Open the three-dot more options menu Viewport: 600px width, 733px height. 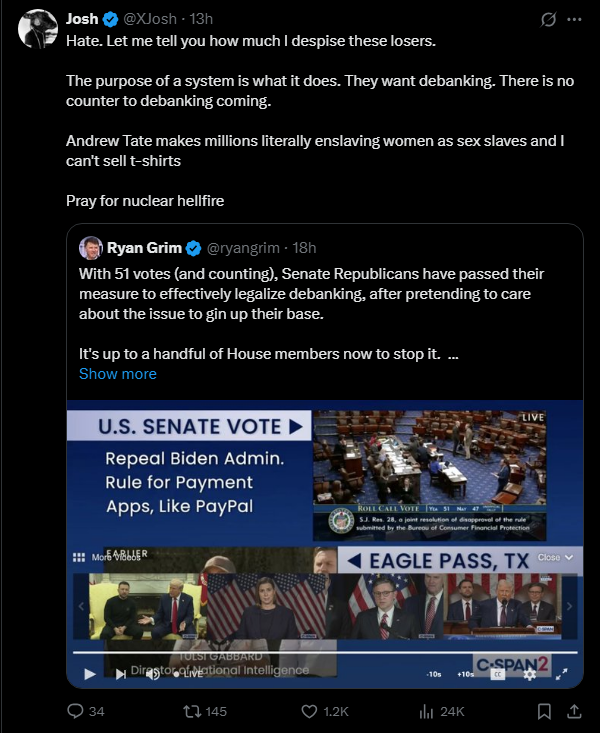pos(574,19)
